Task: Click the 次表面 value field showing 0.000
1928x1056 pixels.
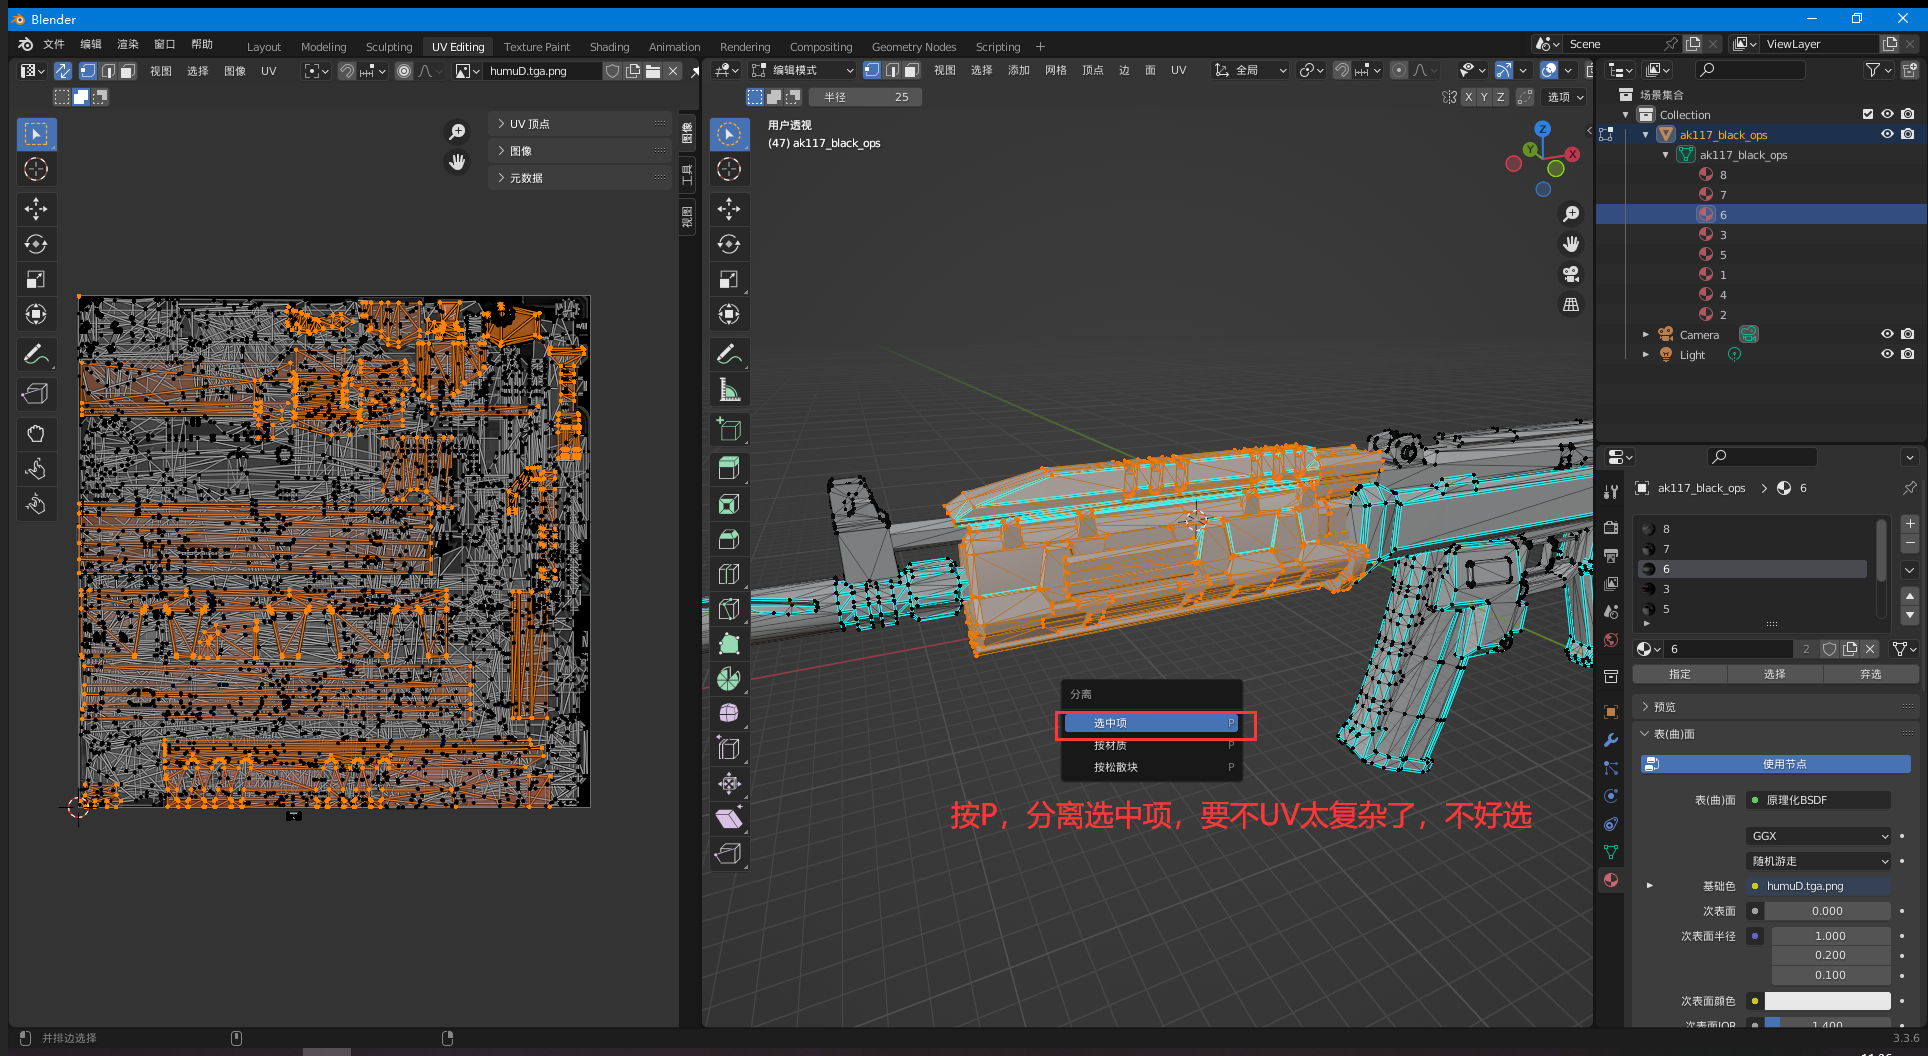Action: point(1827,911)
